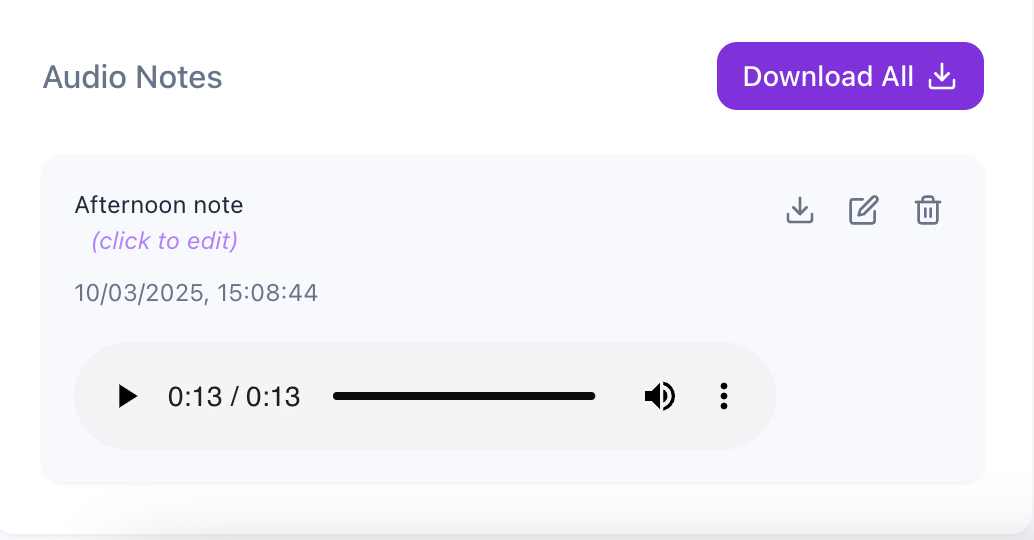Download the Afternoon note recording
The image size is (1034, 540).
pos(800,210)
